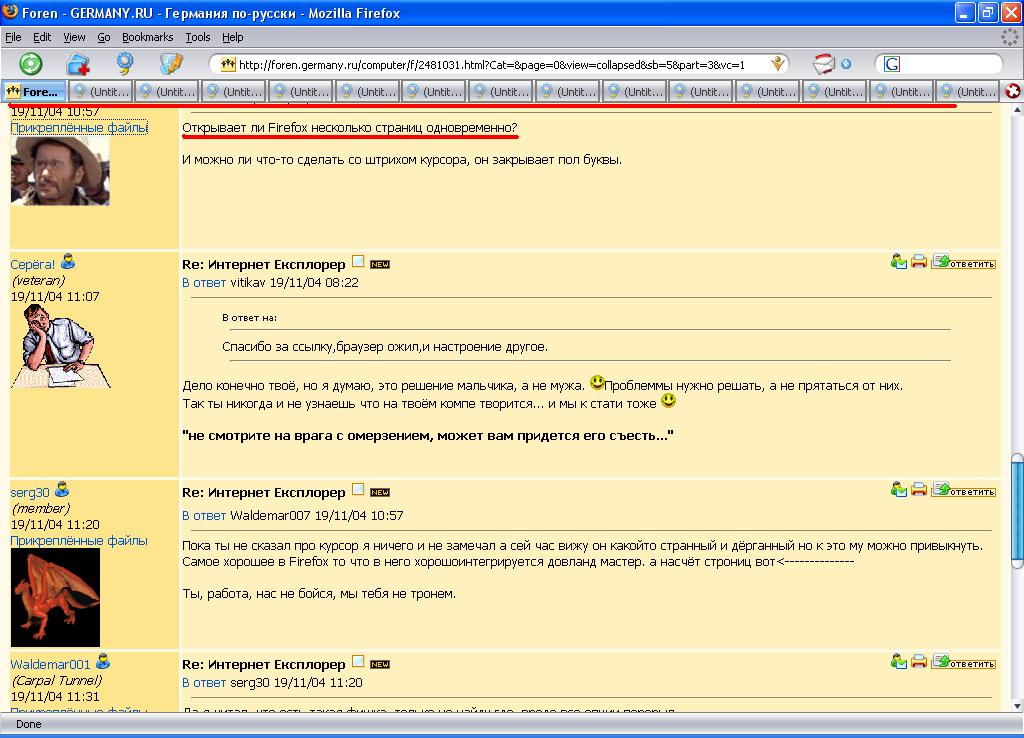
Task: Click the blue toolbar icon with red plus
Action: point(78,64)
